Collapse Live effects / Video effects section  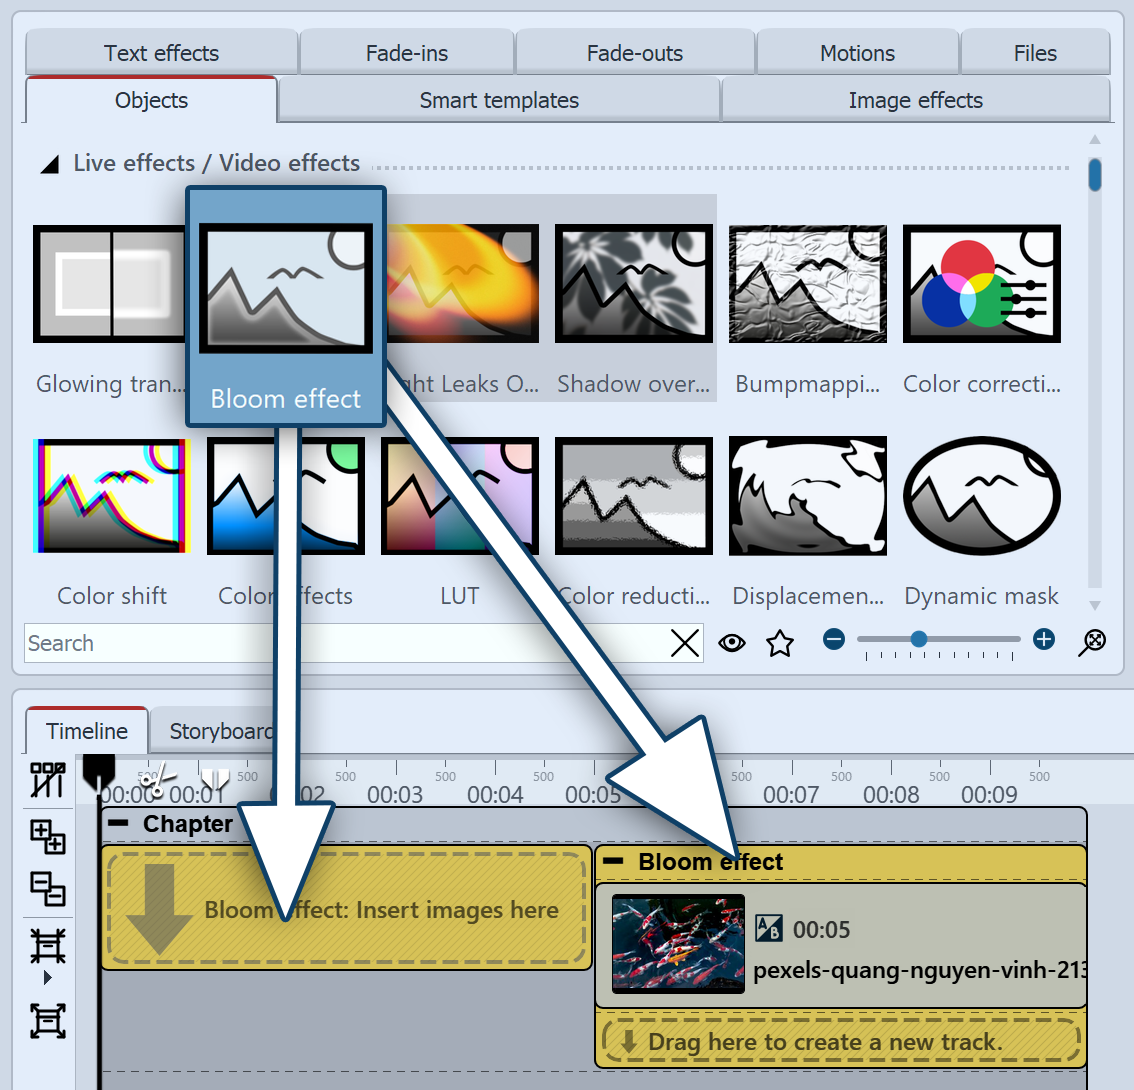click(x=49, y=164)
